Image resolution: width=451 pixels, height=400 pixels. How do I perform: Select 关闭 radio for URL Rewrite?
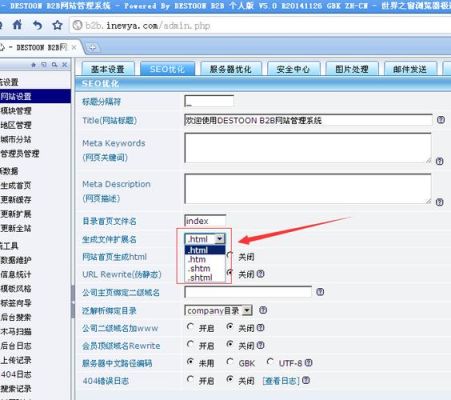point(230,273)
